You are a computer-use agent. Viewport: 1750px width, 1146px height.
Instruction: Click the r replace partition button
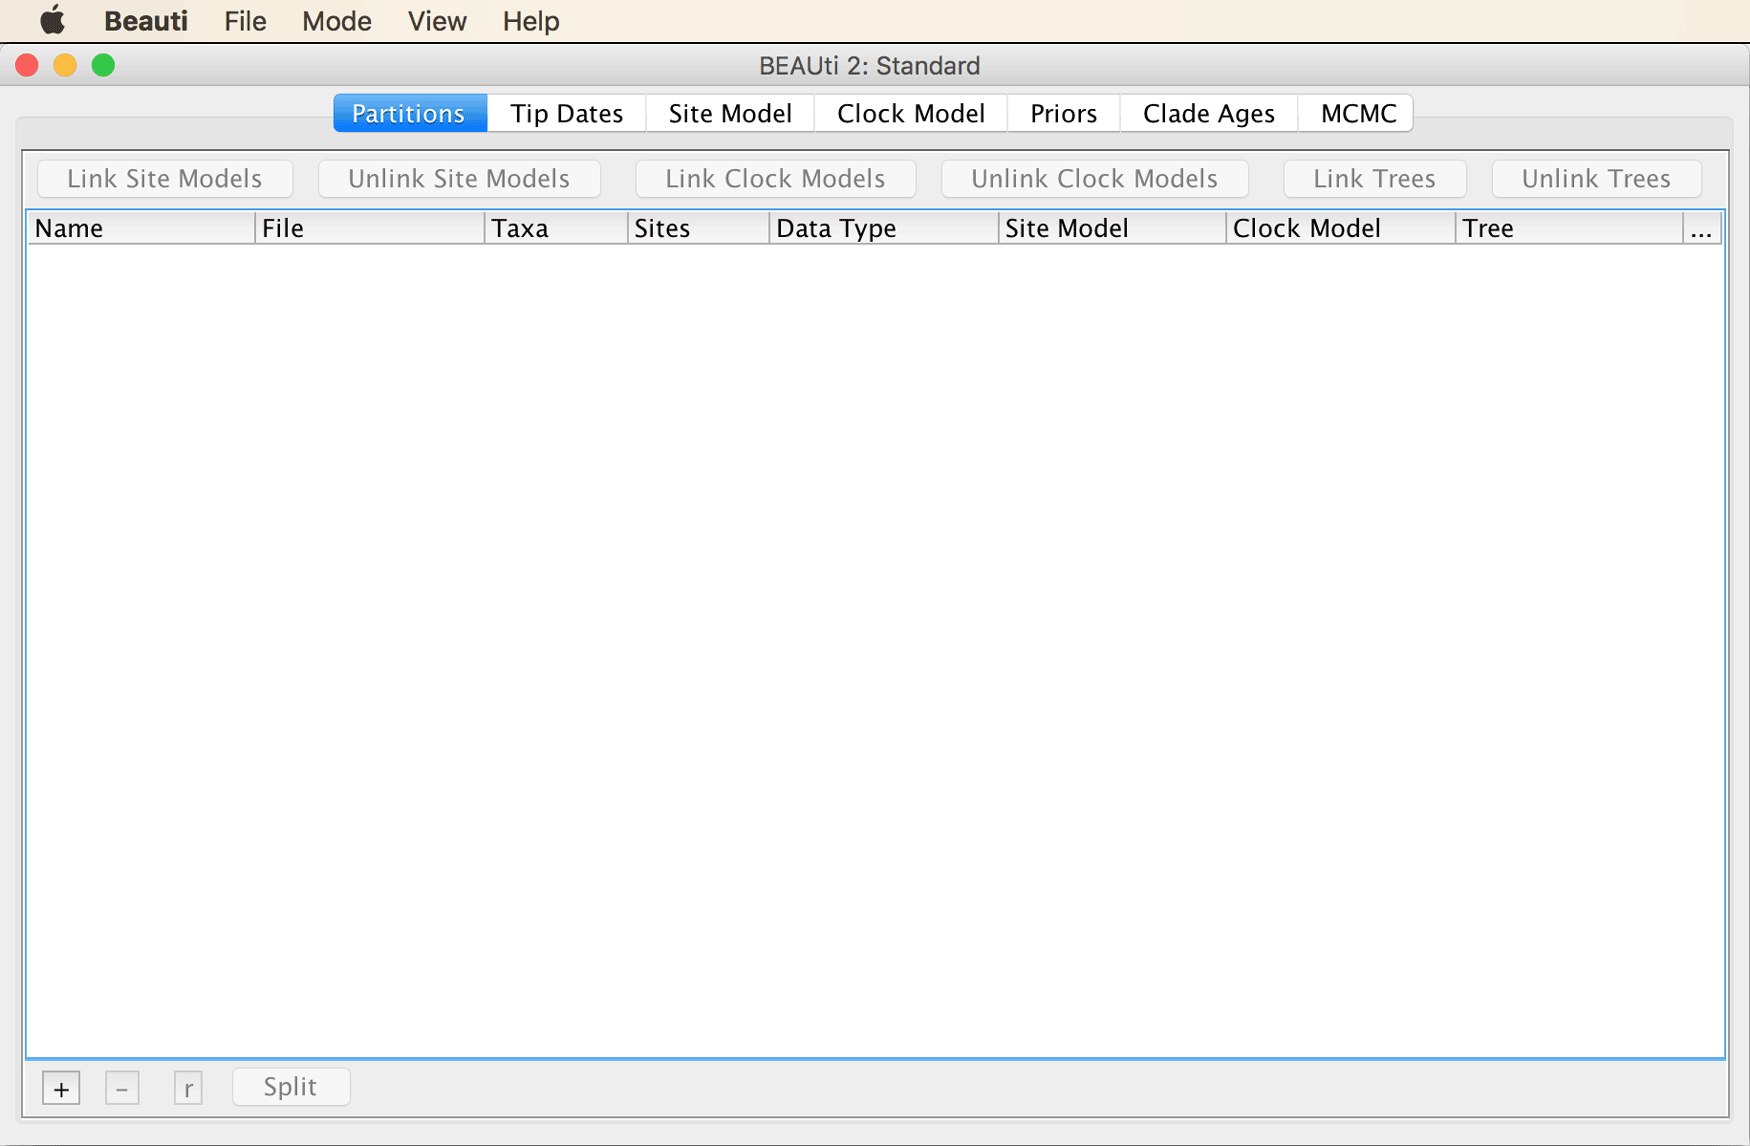point(187,1088)
